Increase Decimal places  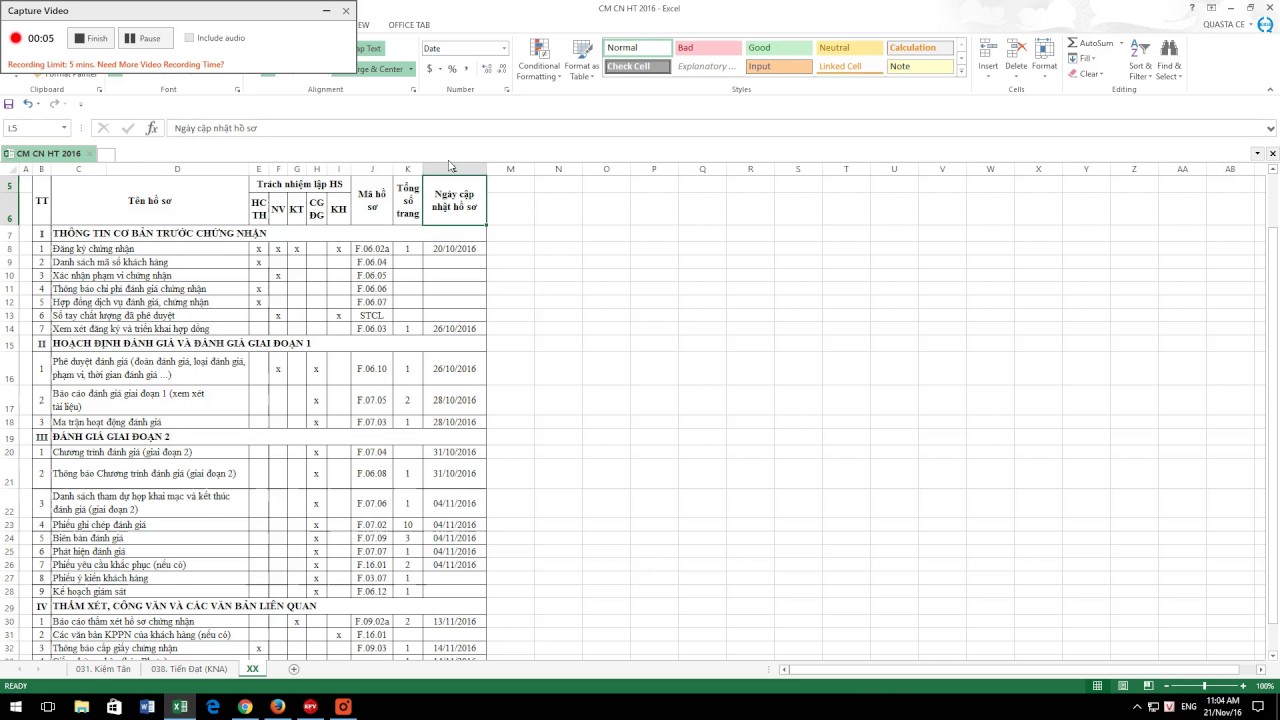click(x=487, y=69)
